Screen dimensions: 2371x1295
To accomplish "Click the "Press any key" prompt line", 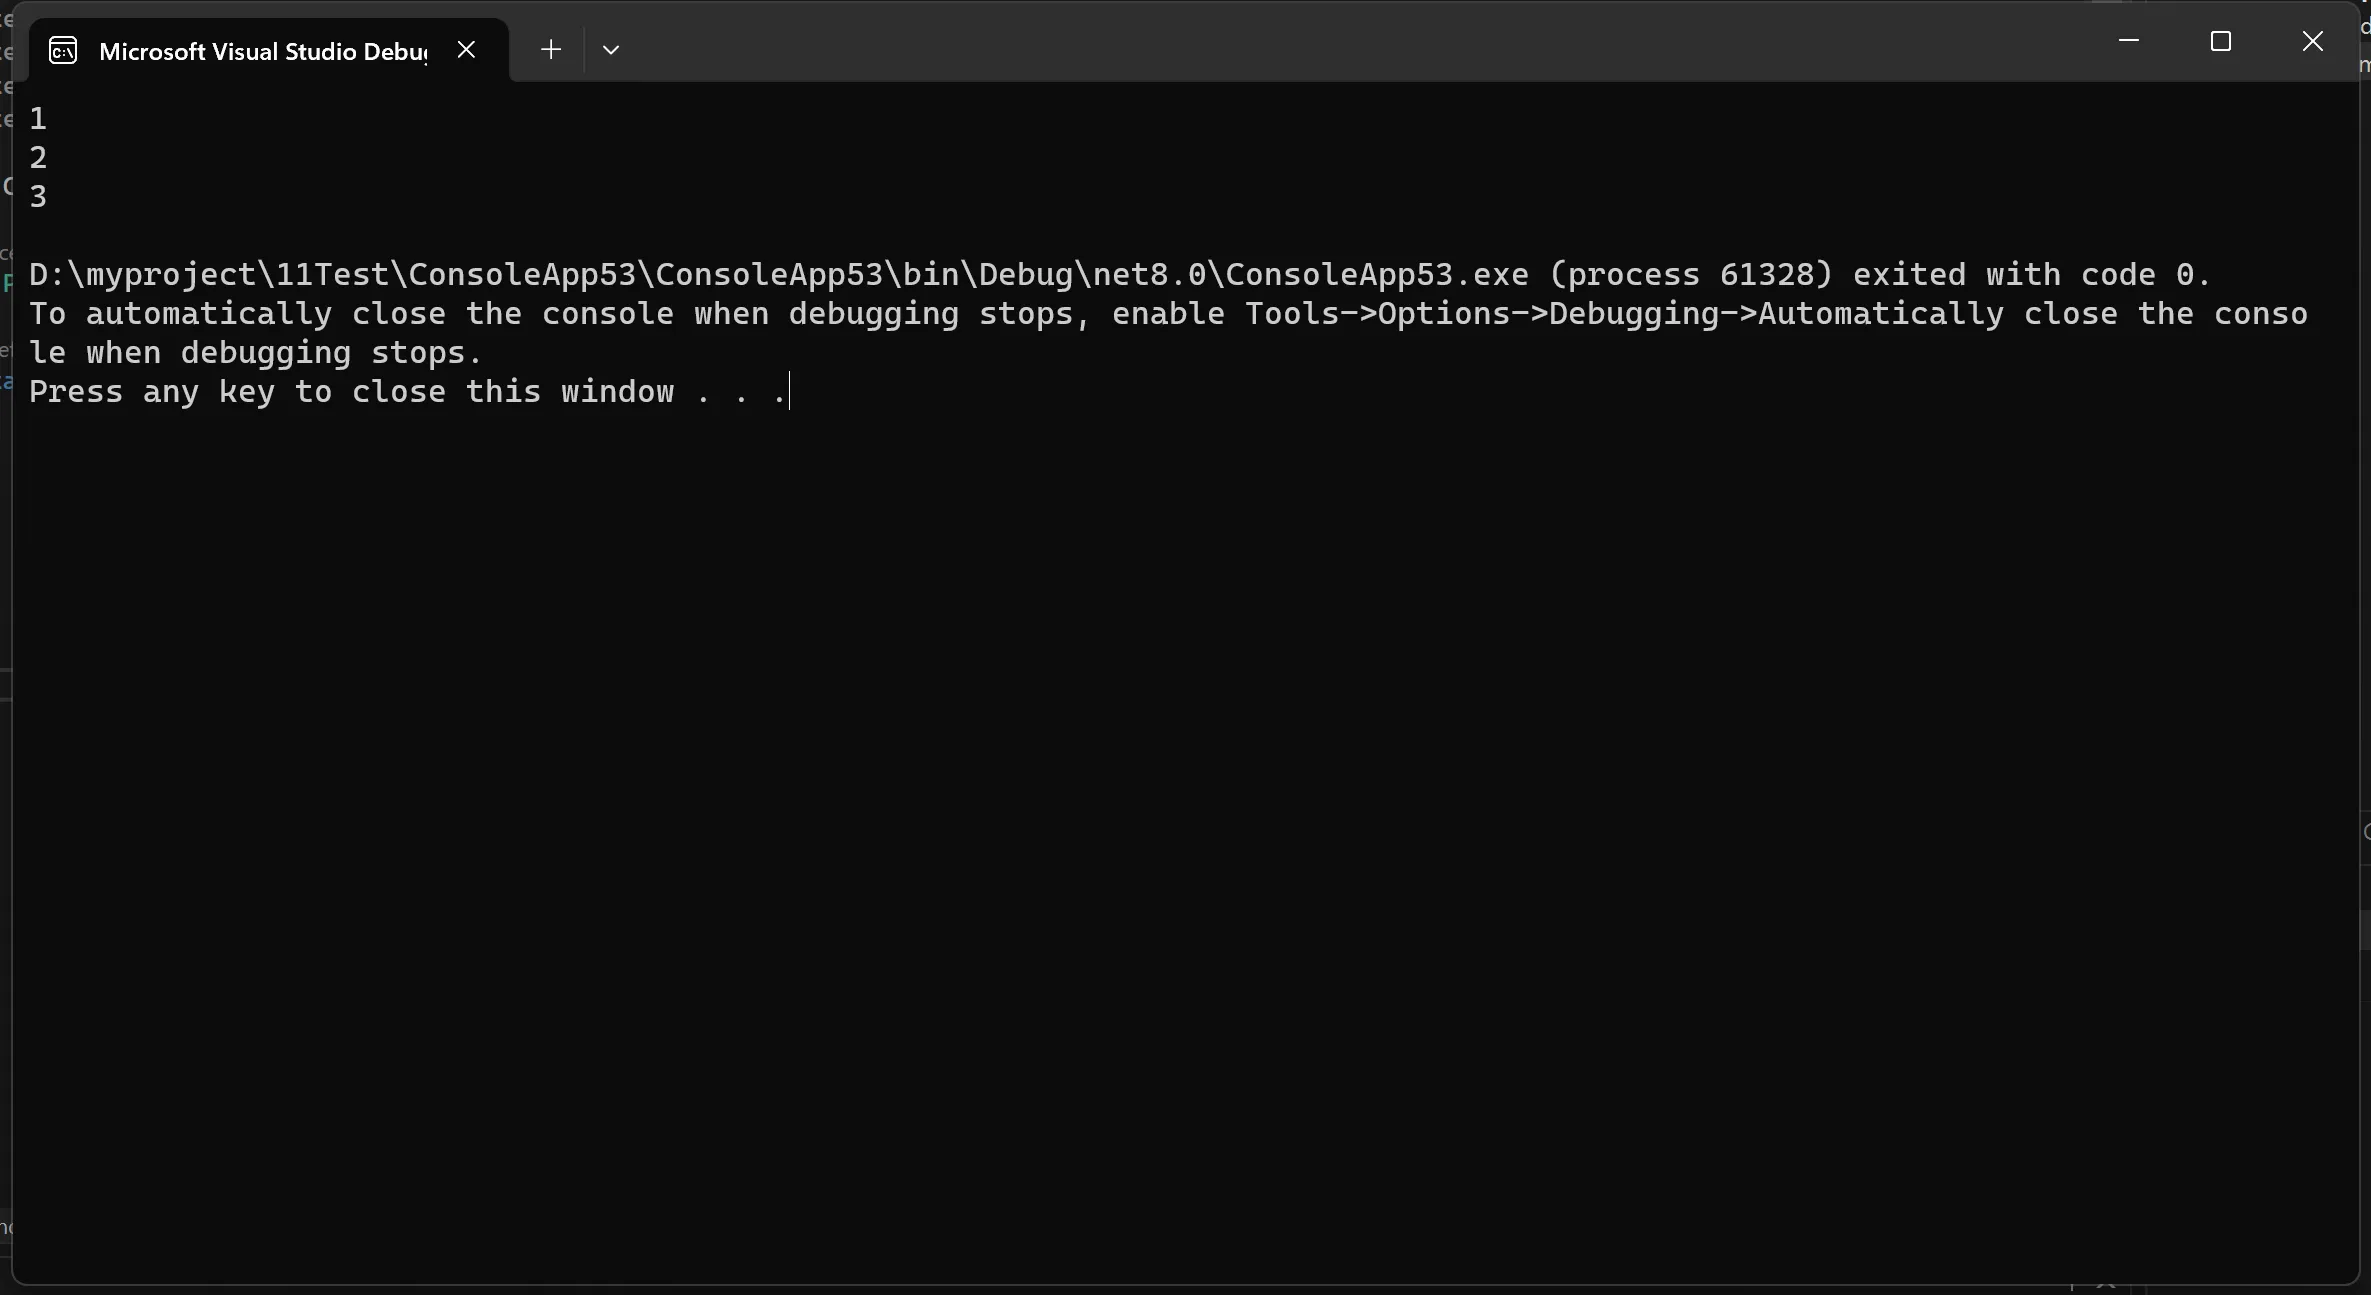I will [400, 392].
